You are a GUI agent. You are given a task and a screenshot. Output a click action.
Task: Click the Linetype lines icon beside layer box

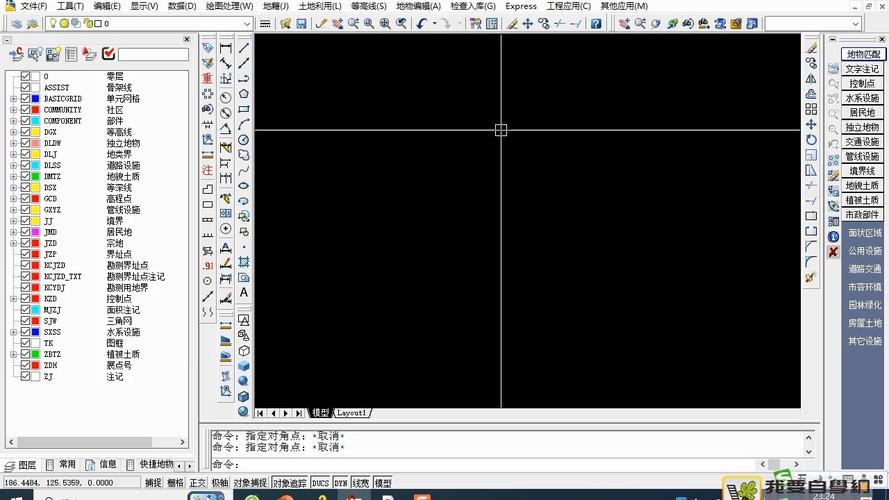click(x=265, y=24)
